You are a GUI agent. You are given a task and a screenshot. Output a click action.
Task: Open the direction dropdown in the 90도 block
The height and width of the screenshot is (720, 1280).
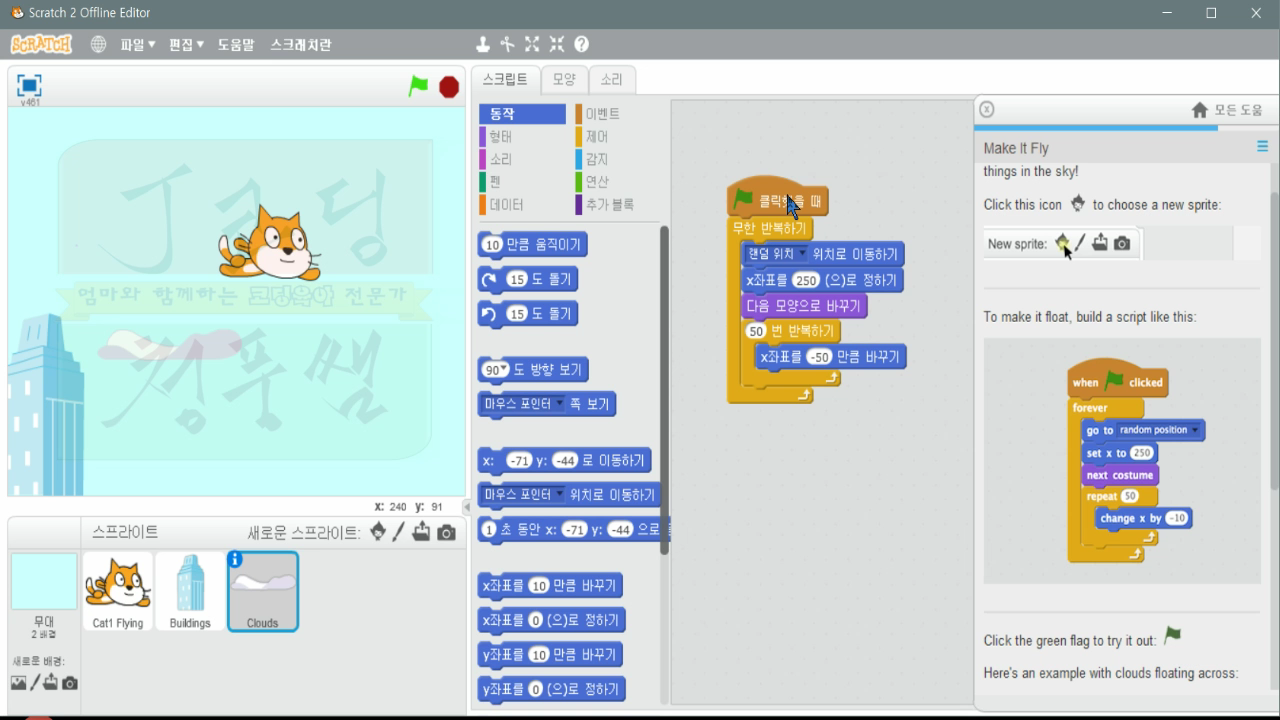(506, 369)
